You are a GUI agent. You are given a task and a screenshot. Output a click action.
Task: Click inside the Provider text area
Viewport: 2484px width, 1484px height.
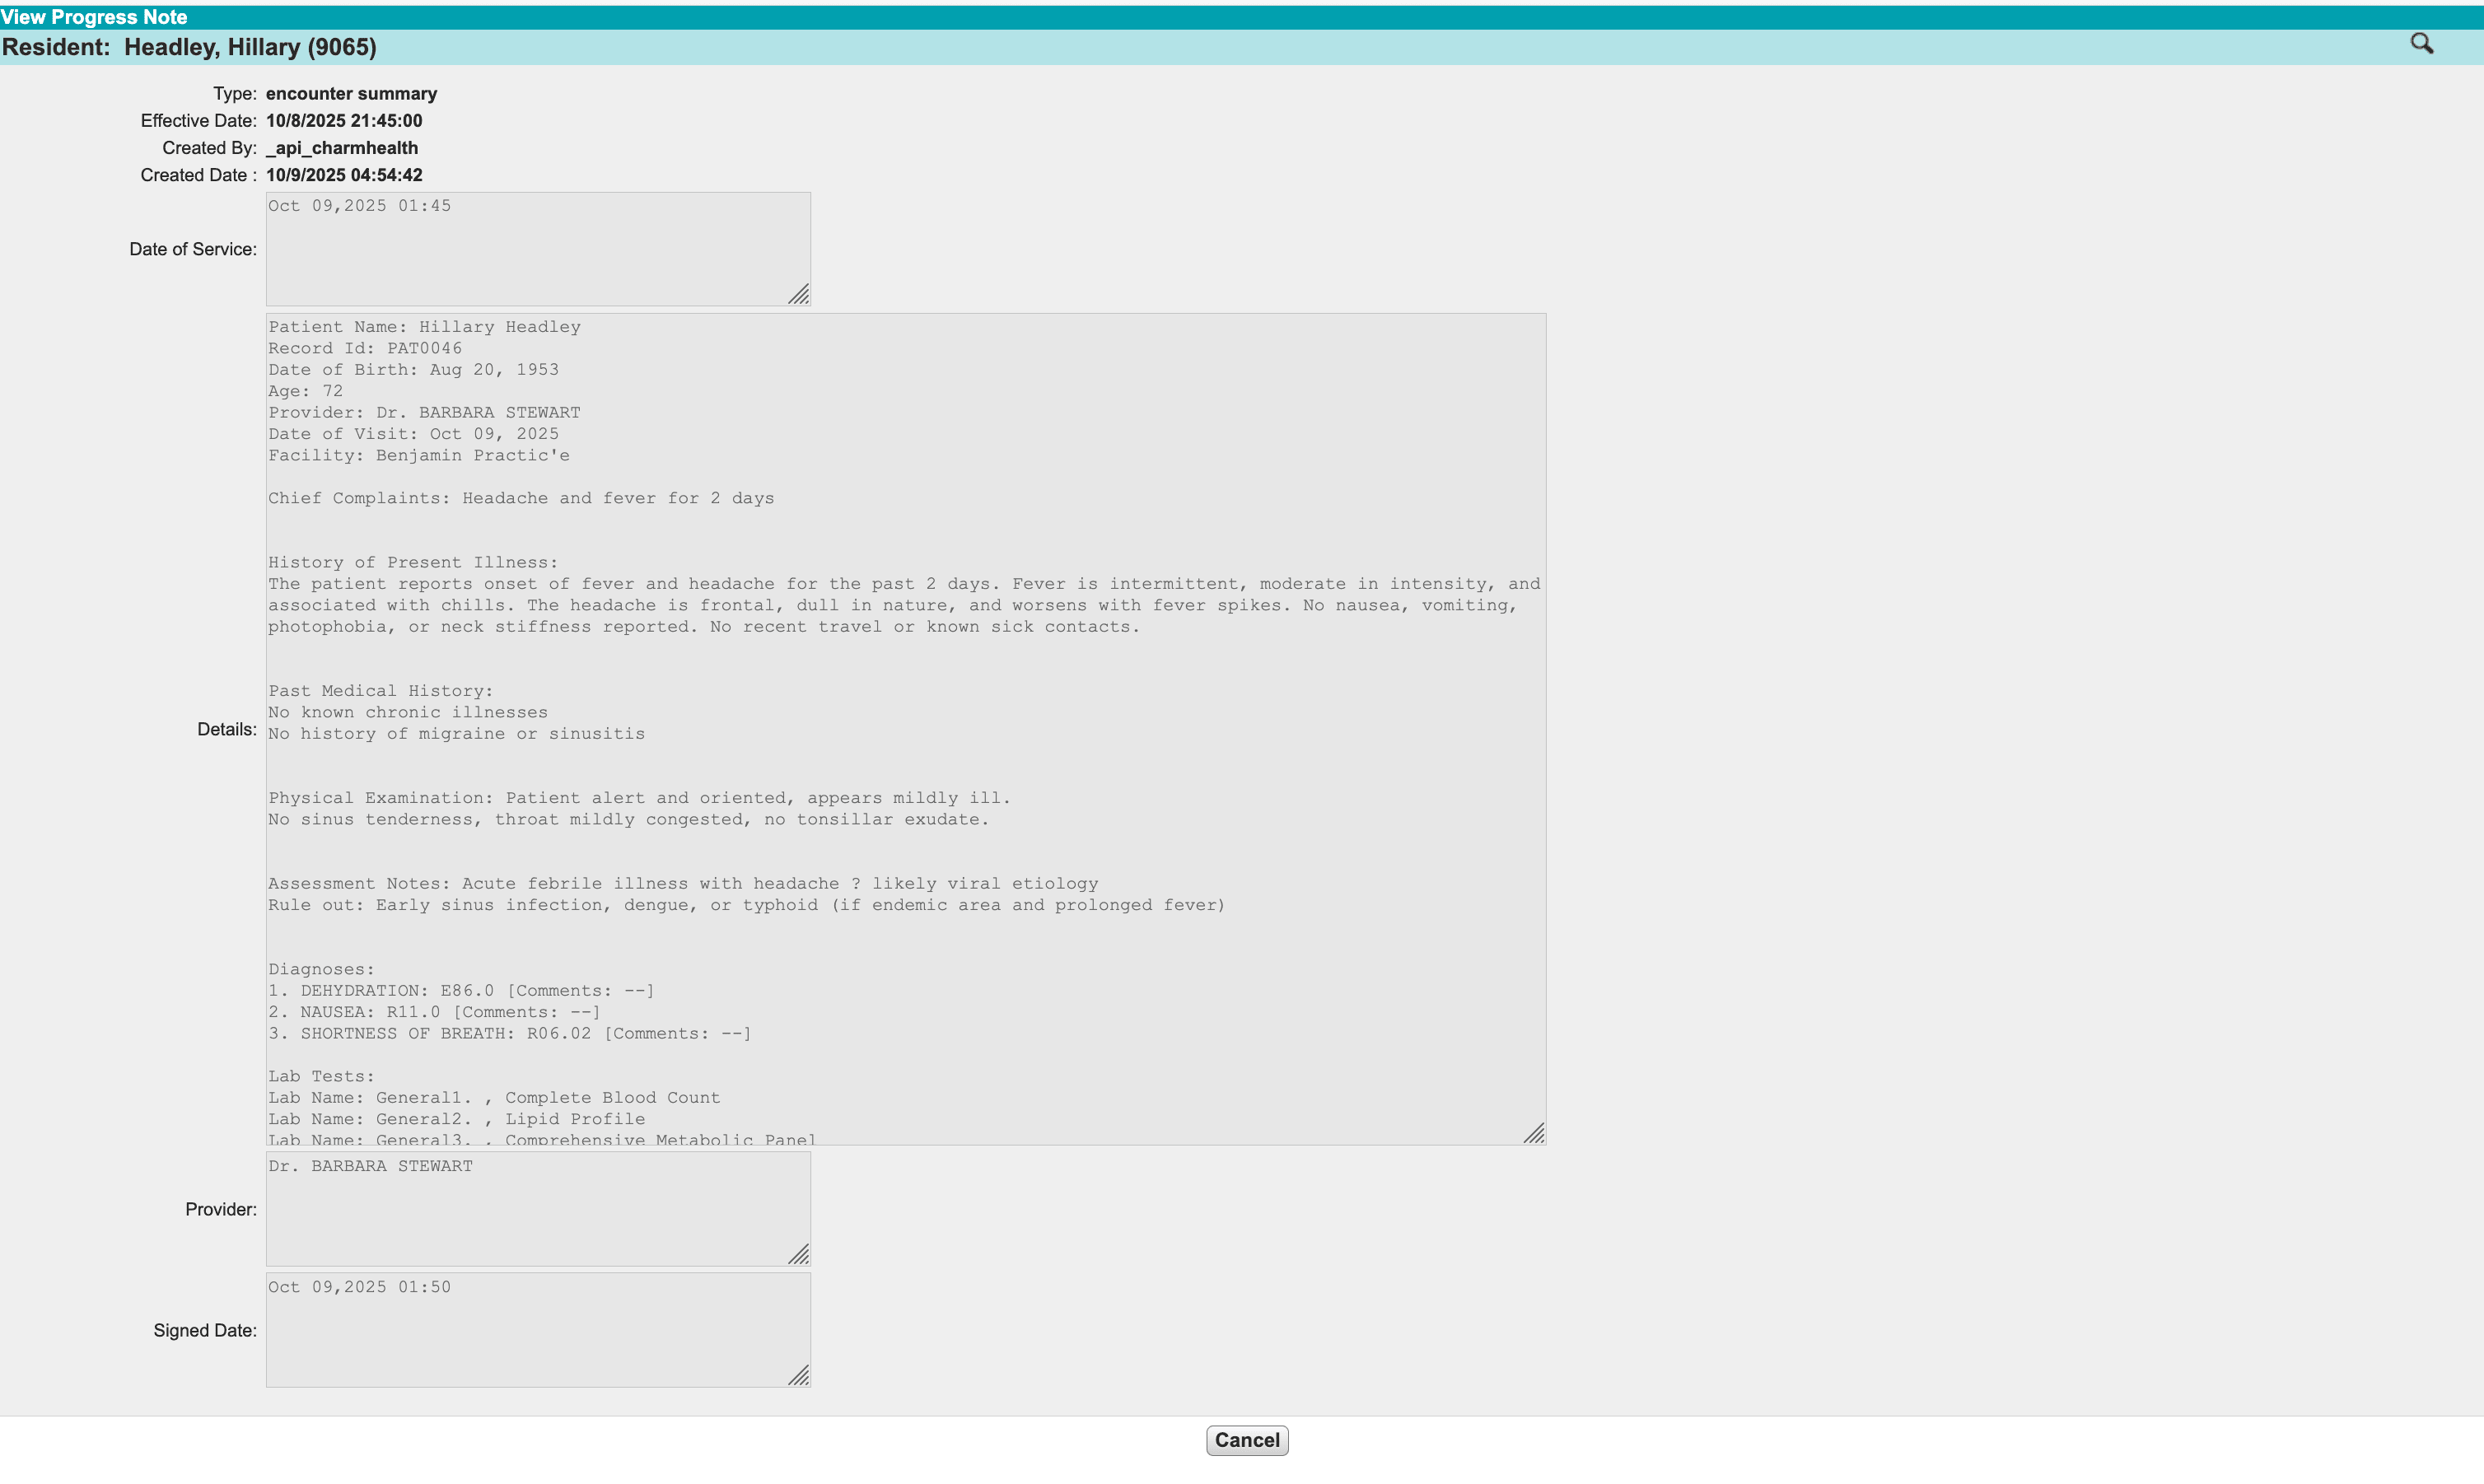click(538, 1210)
